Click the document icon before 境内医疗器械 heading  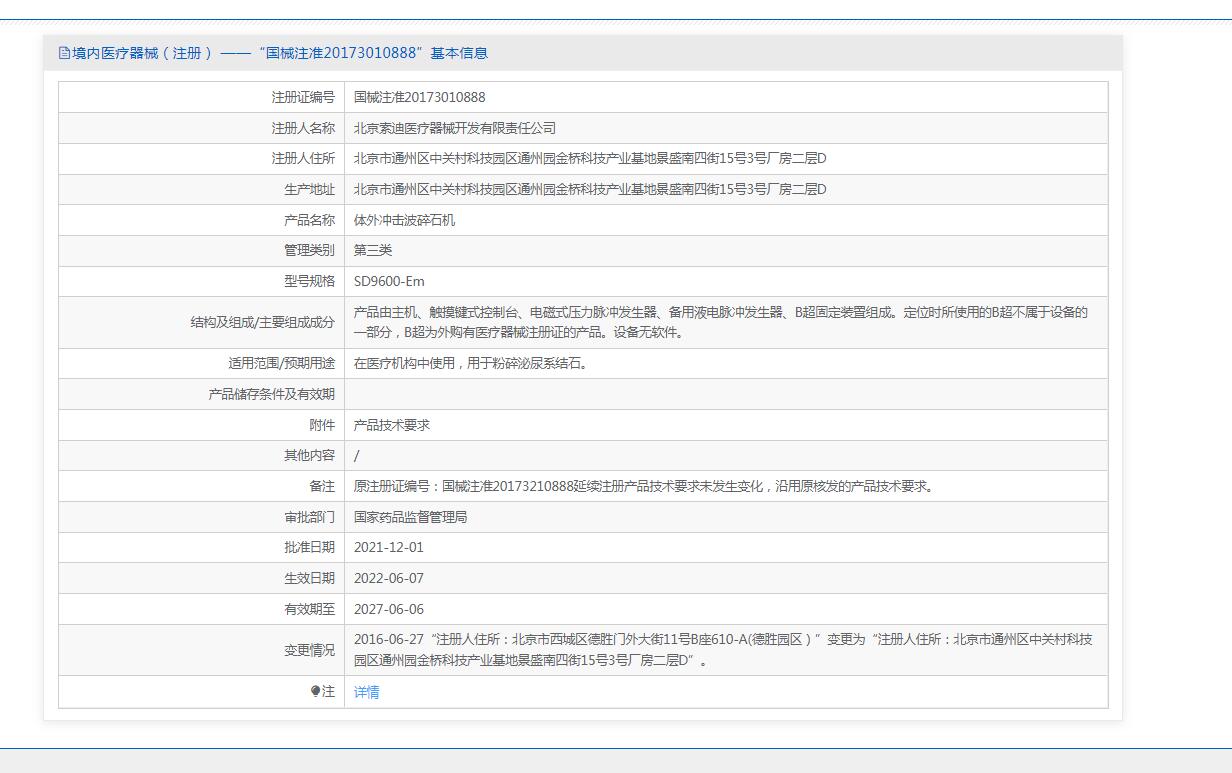click(x=64, y=53)
